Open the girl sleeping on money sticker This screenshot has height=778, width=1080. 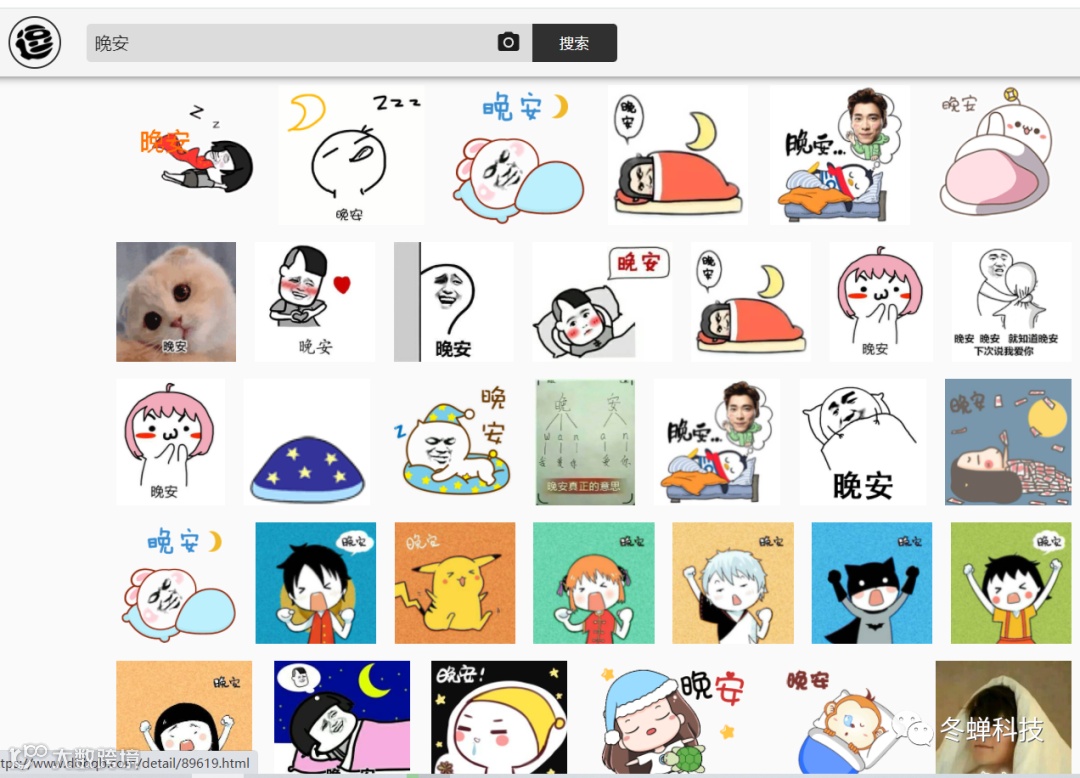[1008, 442]
